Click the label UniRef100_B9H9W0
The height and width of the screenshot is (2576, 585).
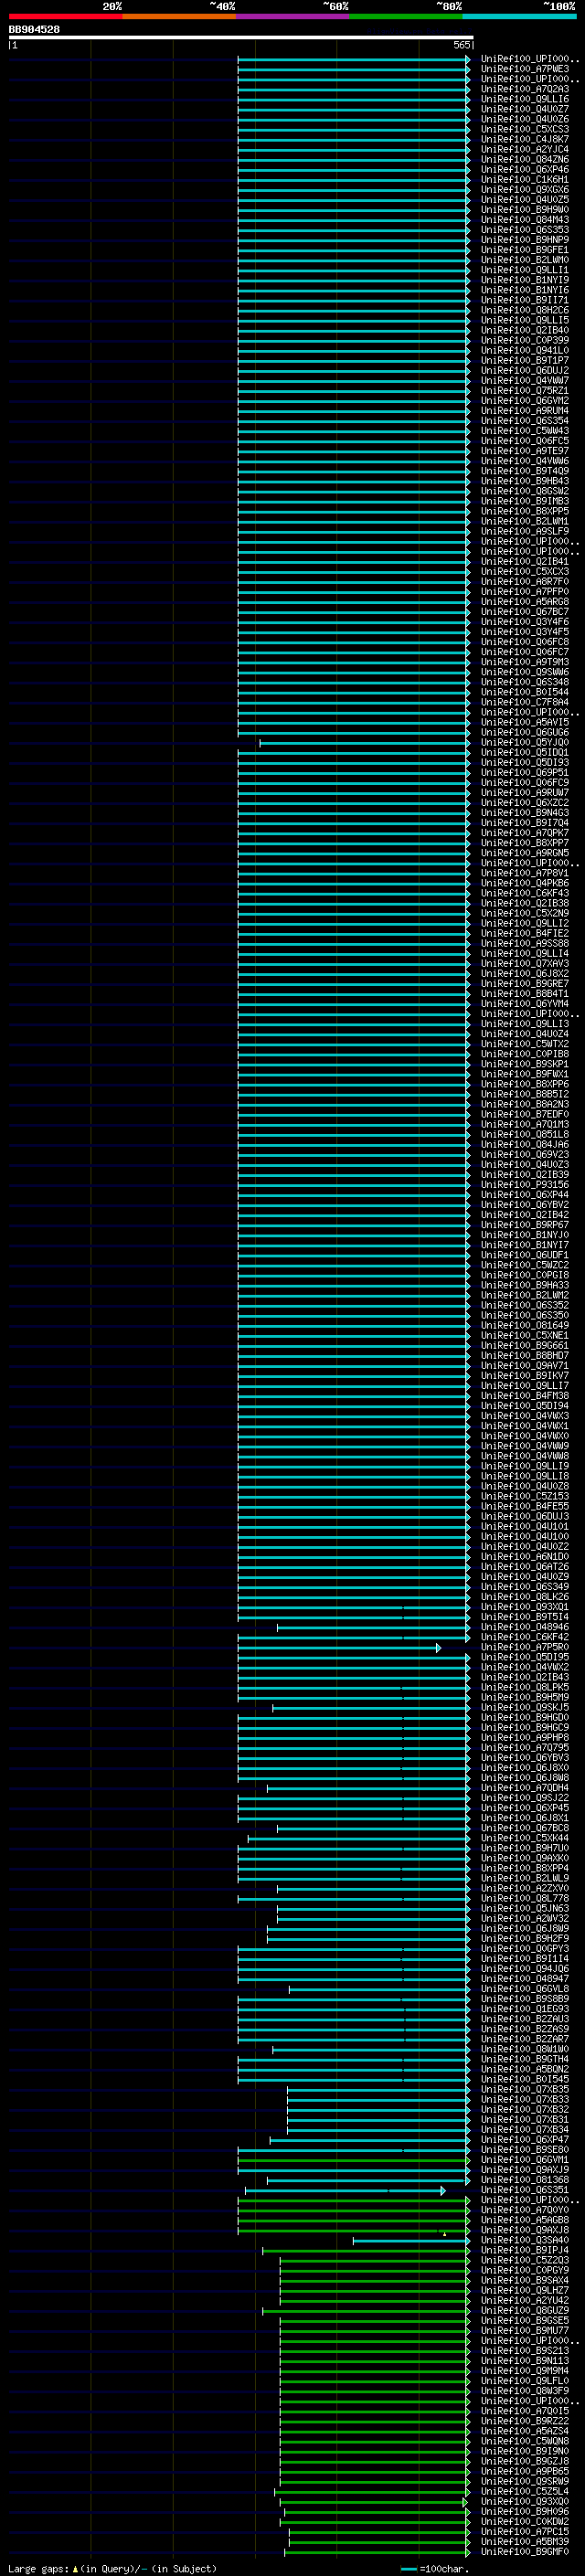click(525, 210)
